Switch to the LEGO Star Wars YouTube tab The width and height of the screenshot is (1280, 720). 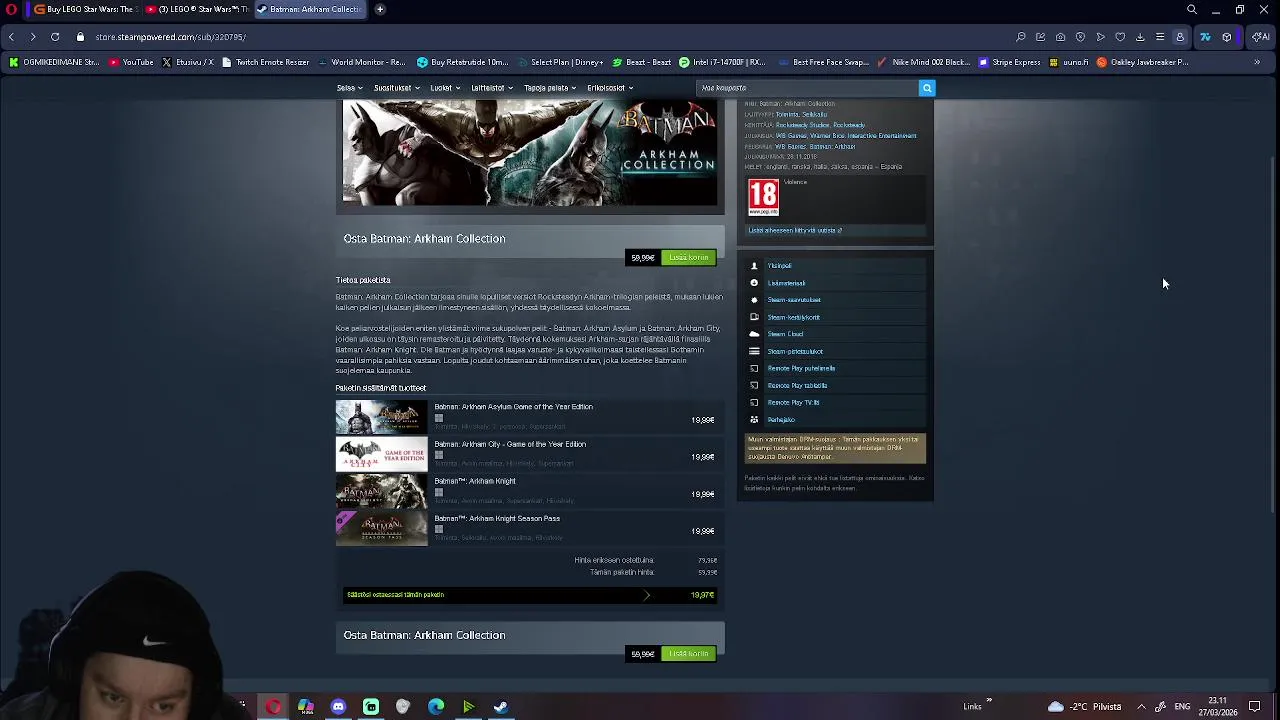195,9
